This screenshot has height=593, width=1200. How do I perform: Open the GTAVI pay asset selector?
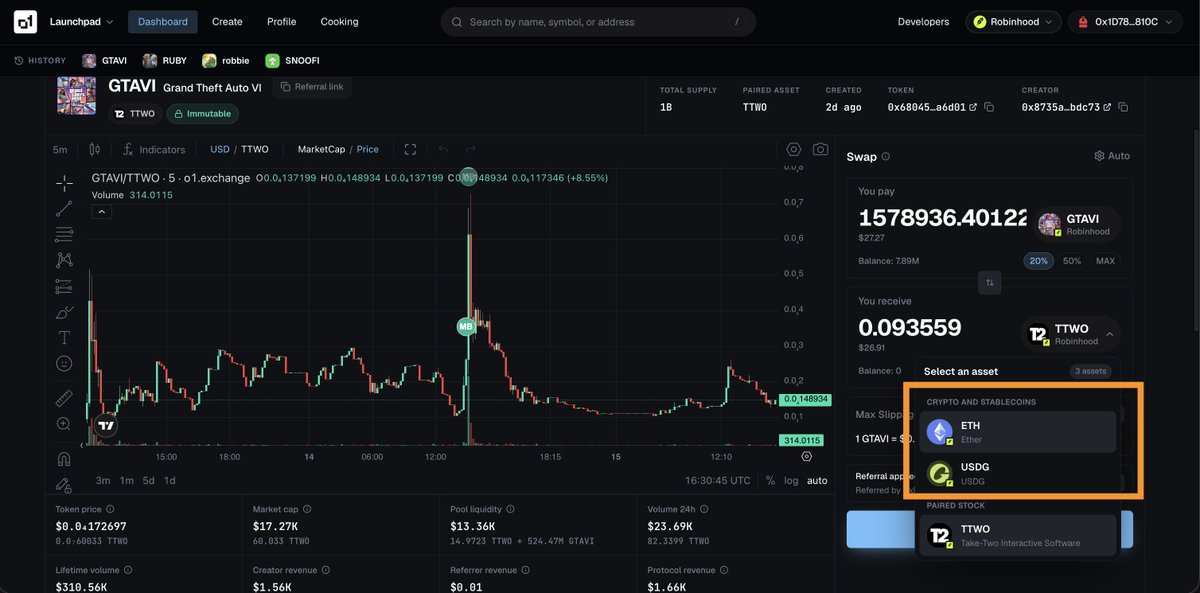(x=1077, y=224)
